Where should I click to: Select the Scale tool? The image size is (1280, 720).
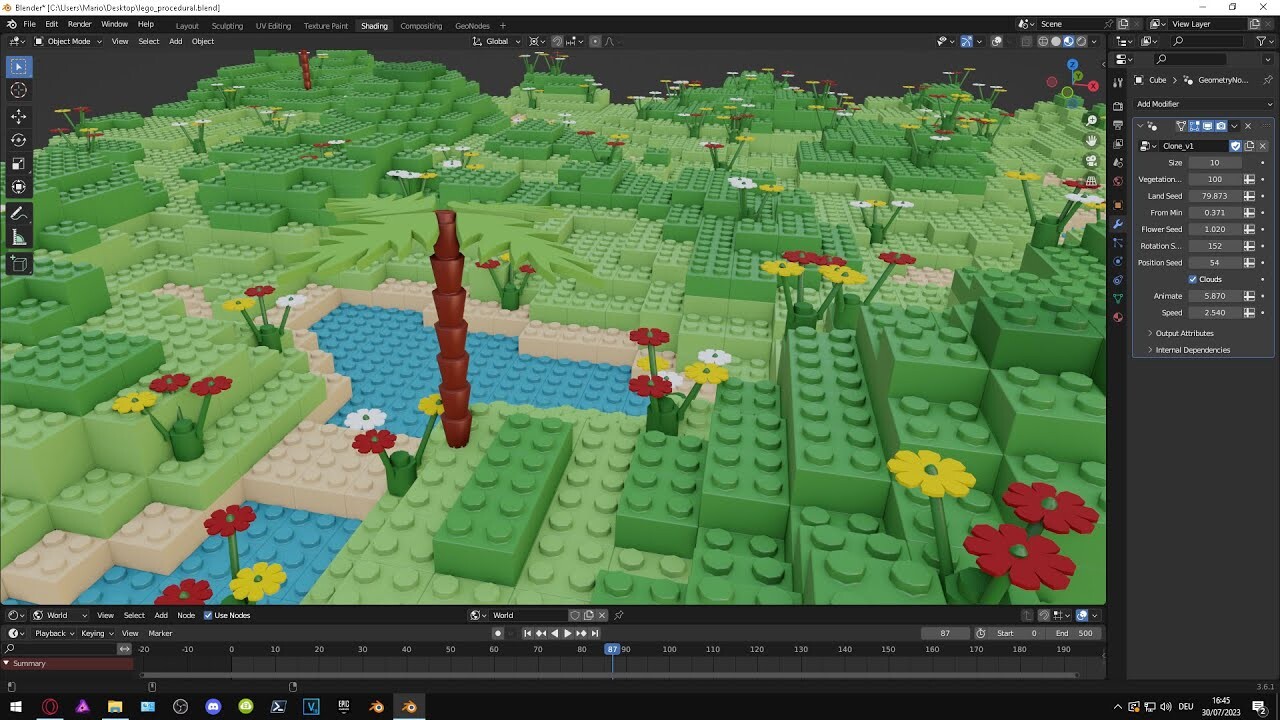(x=17, y=163)
